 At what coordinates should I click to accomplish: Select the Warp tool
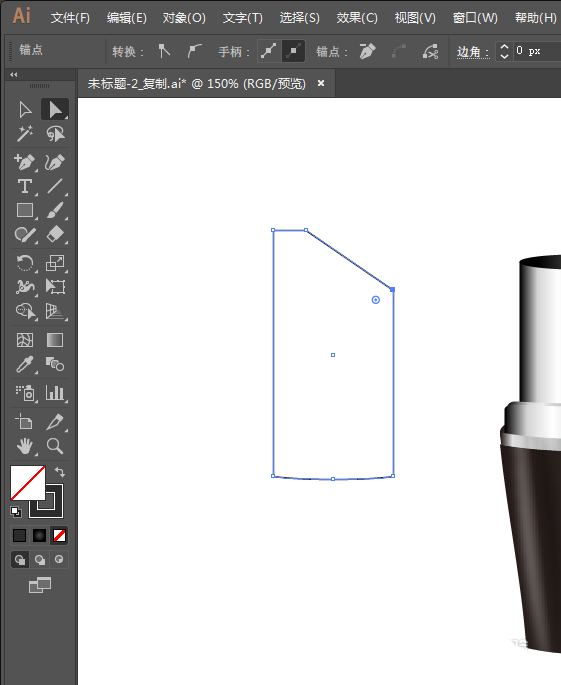[x=25, y=287]
